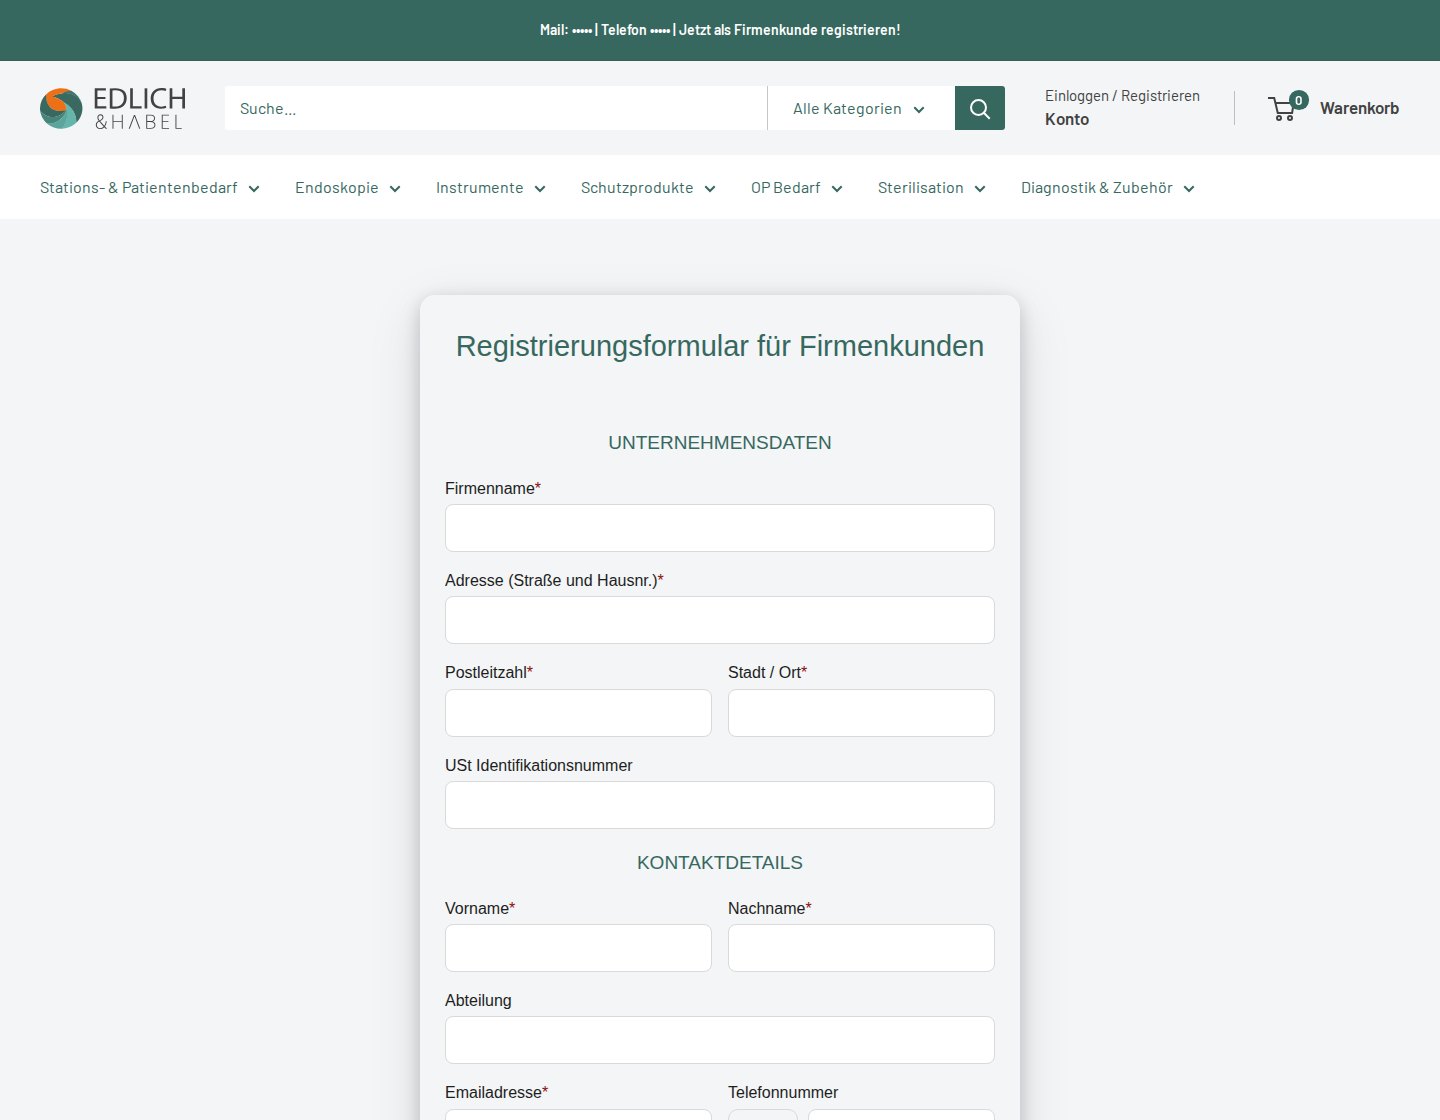Open the Konto account link
1440x1120 pixels.
point(1067,119)
